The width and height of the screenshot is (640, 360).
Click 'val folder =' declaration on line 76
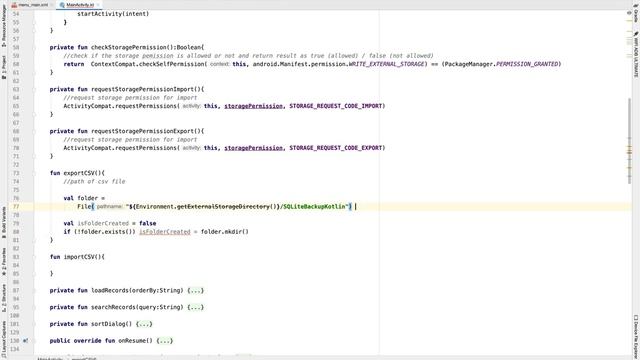(x=84, y=198)
